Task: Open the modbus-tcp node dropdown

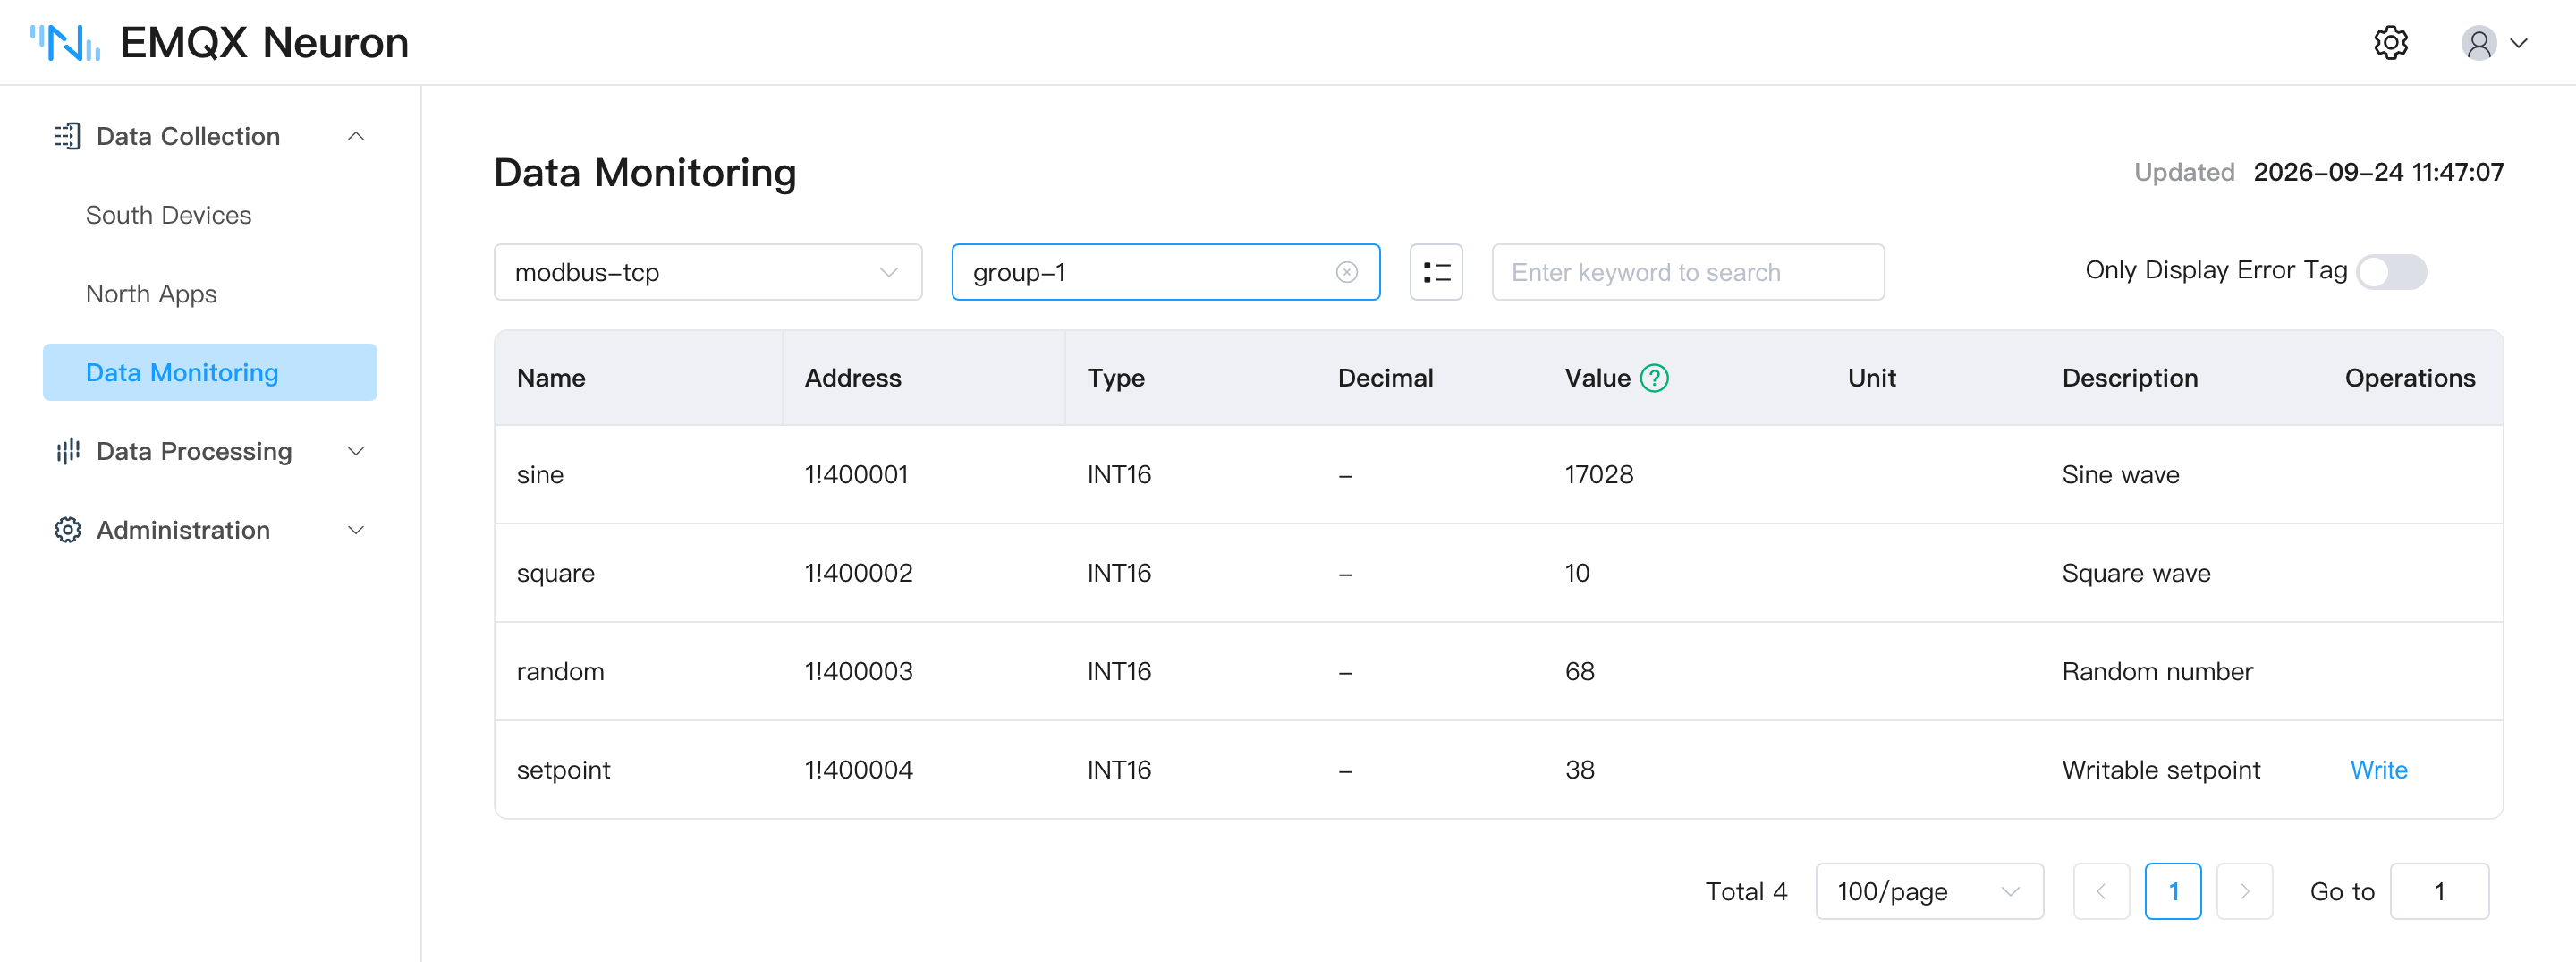Action: click(708, 272)
